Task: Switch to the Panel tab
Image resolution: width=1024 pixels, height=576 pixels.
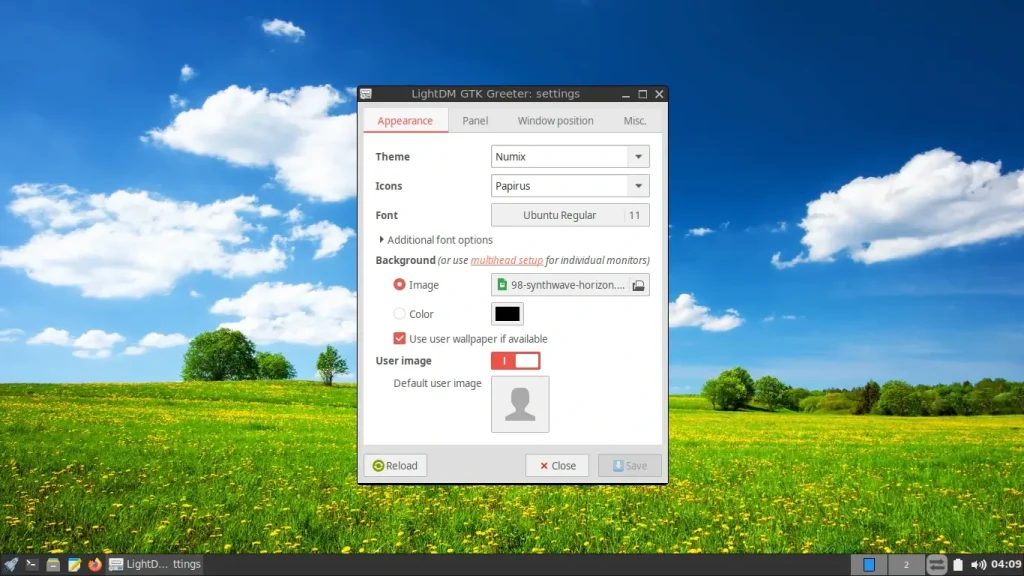Action: coord(475,121)
